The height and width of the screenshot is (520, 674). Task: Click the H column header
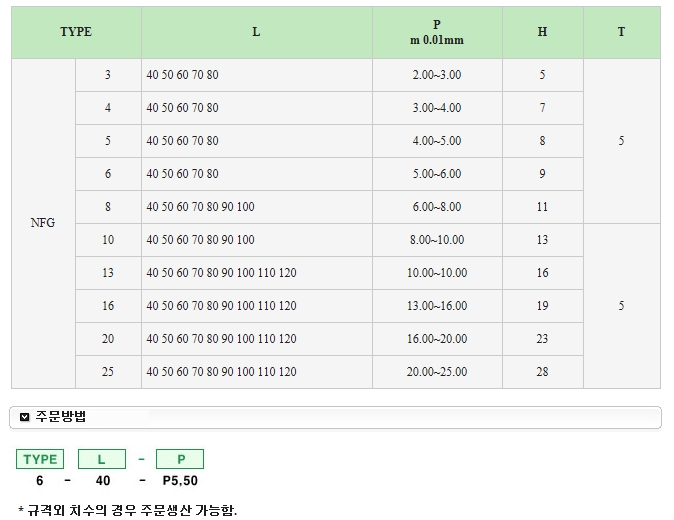pyautogui.click(x=542, y=32)
